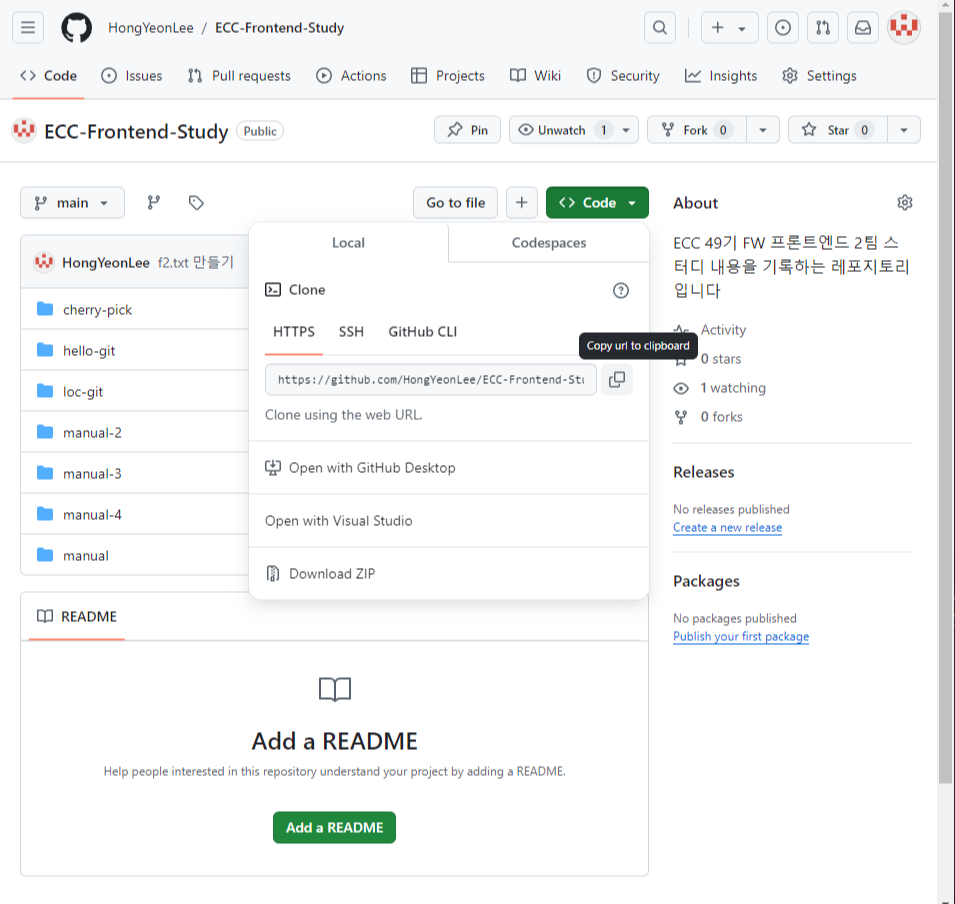Image resolution: width=955 pixels, height=904 pixels.
Task: Open the user avatar menu
Action: click(x=904, y=27)
